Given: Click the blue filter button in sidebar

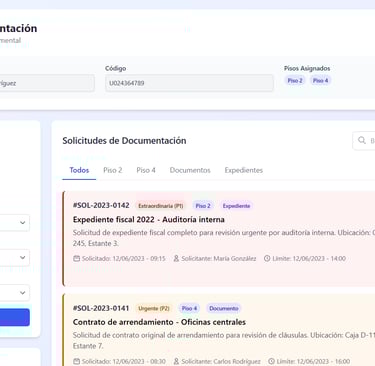Looking at the screenshot, I should 15,317.
